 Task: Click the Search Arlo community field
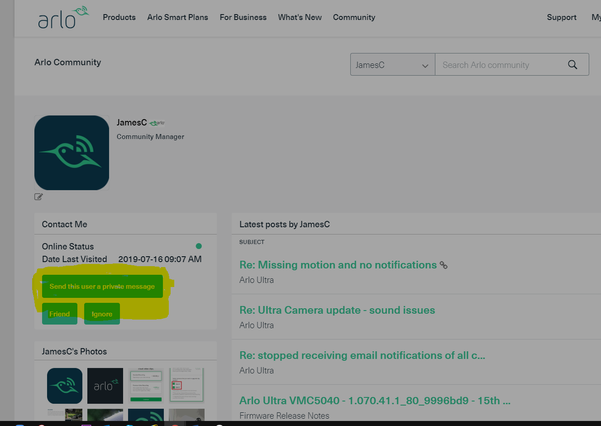pos(499,65)
